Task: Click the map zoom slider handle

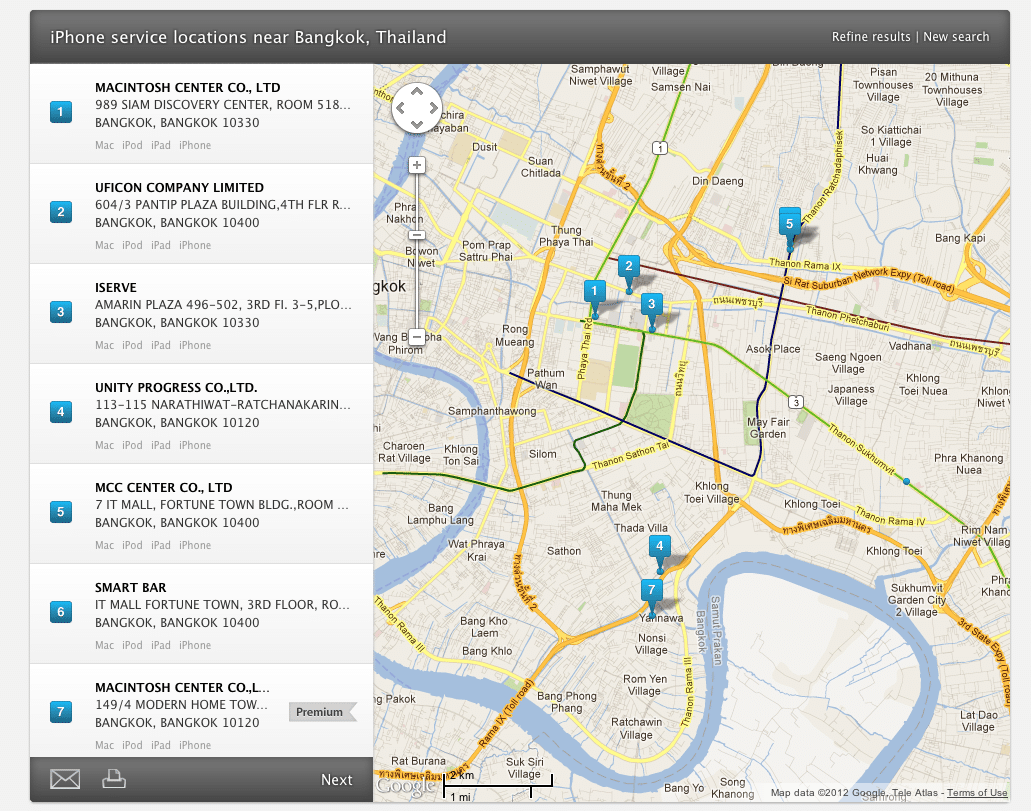Action: pos(416,235)
